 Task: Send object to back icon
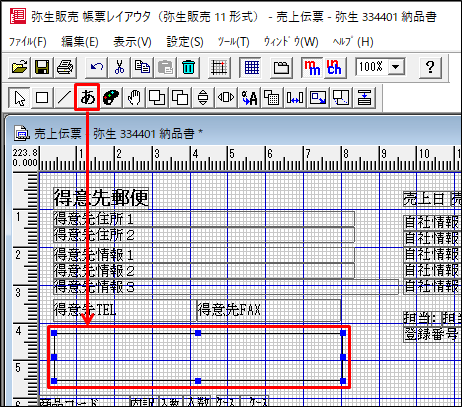[180, 98]
